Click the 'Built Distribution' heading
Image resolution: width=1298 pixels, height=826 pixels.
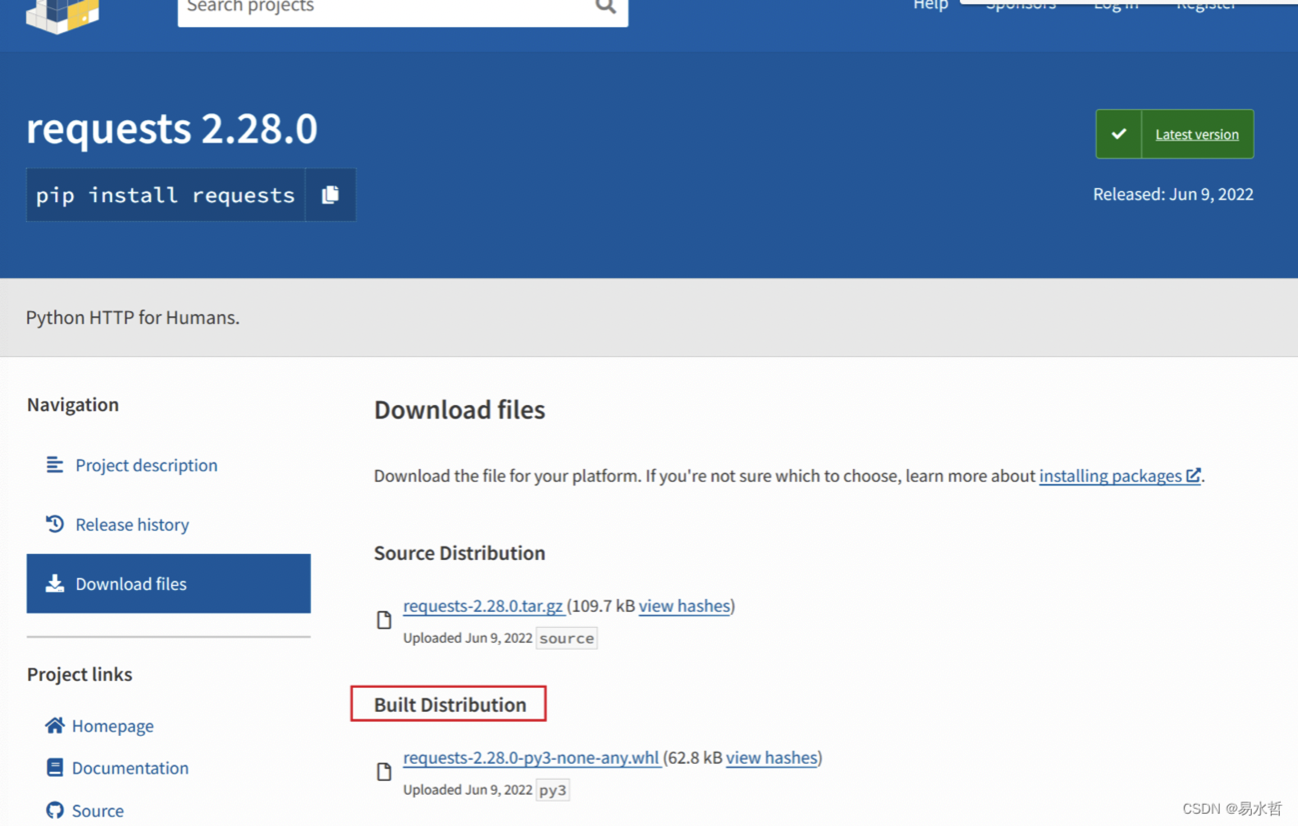(x=450, y=705)
